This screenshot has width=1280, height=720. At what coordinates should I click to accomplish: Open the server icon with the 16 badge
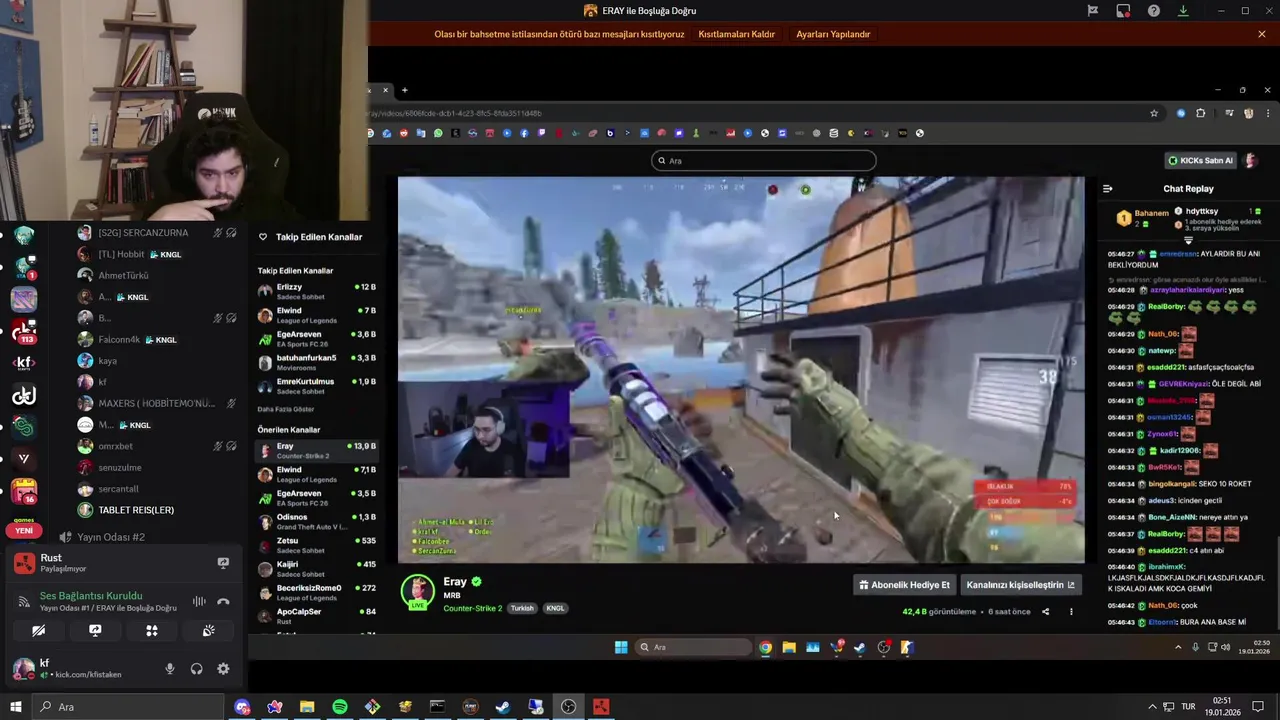coord(24,491)
